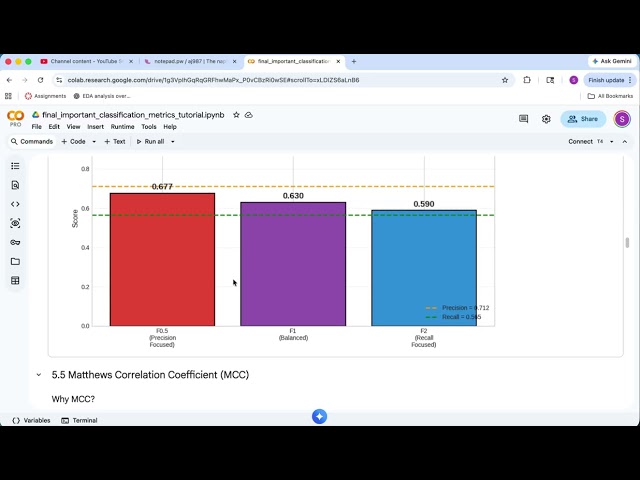The image size is (640, 480).
Task: Add a Code cell
Action: pos(73,142)
